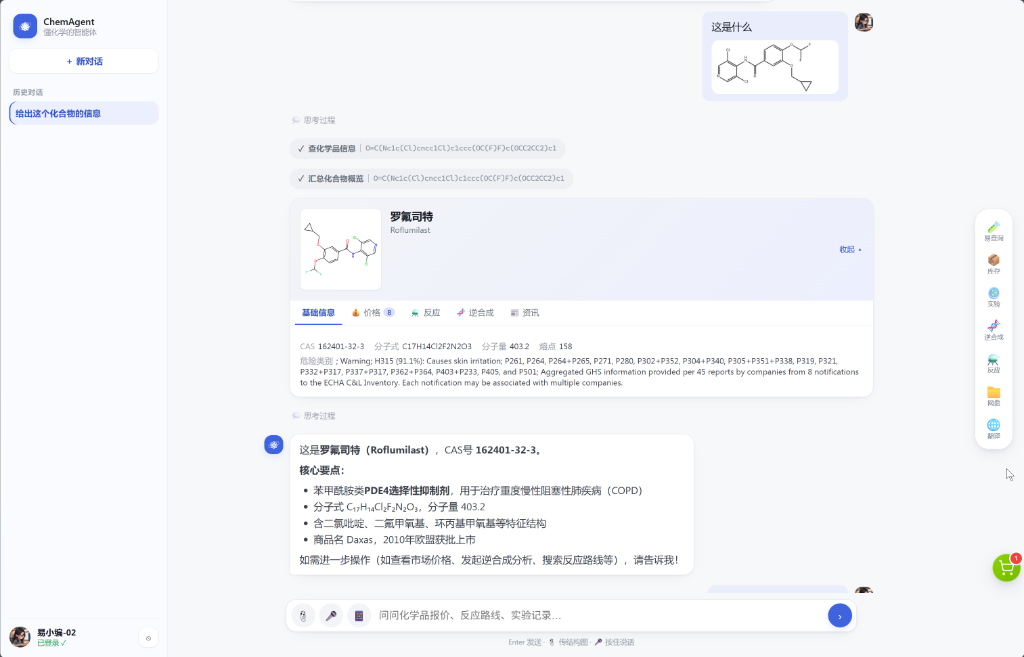Open the 库存 inventory box icon

(x=993, y=264)
